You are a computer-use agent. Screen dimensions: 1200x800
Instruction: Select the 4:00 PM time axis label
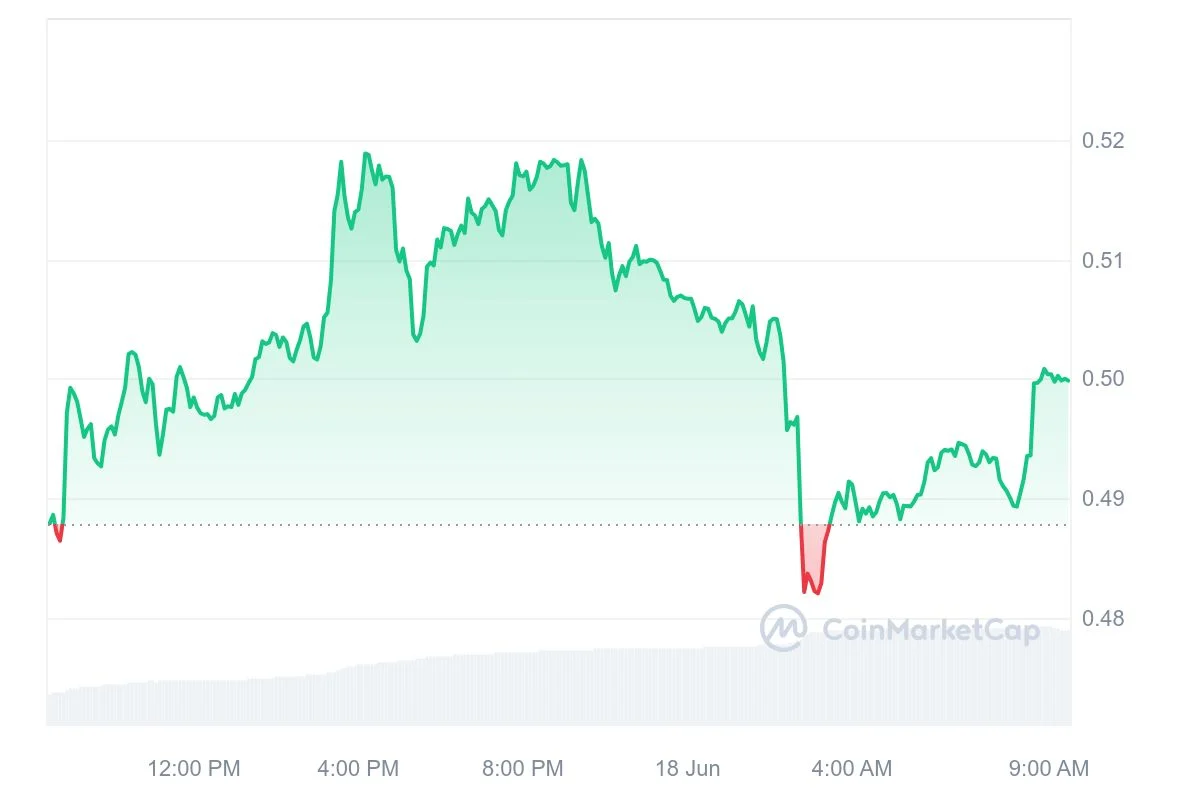coord(358,769)
